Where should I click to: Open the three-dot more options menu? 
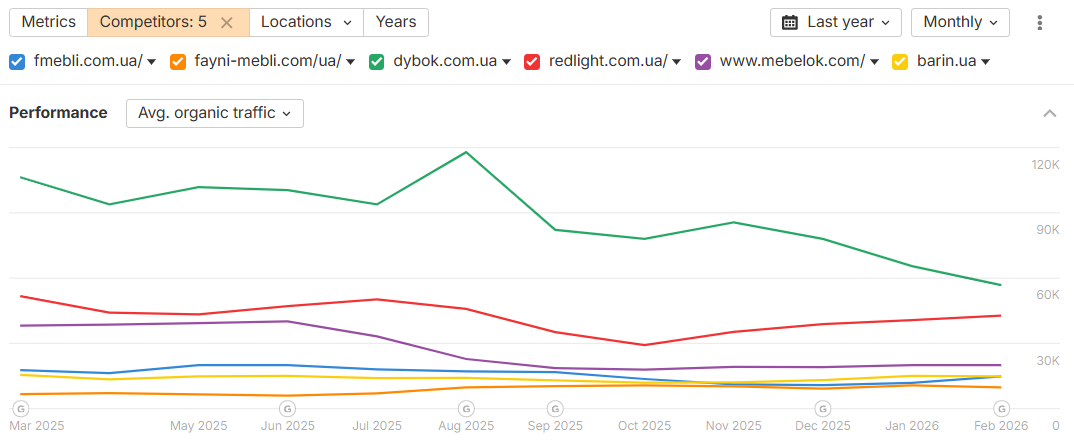(x=1040, y=22)
